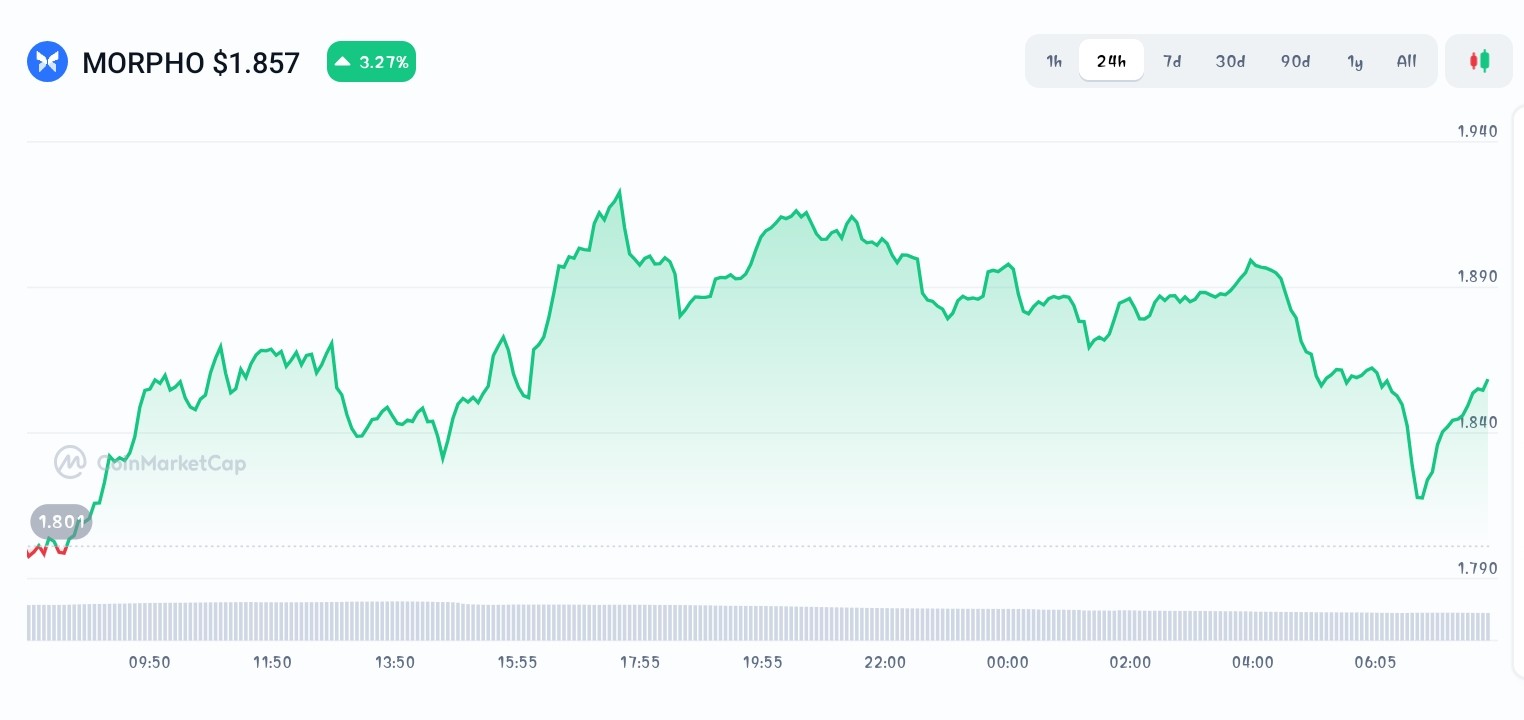Click the 19:55 time axis label

tap(762, 662)
